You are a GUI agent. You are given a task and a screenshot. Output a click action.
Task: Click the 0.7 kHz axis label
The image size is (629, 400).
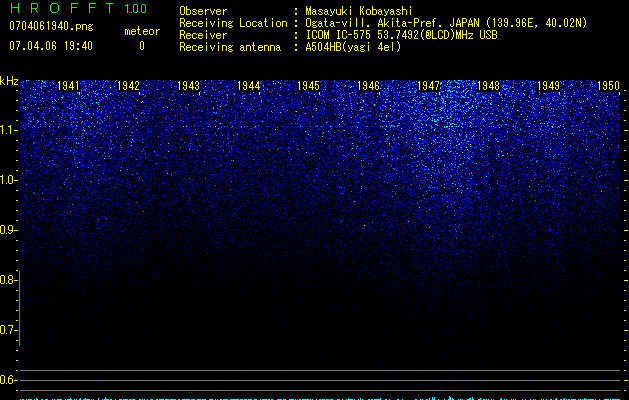click(8, 330)
